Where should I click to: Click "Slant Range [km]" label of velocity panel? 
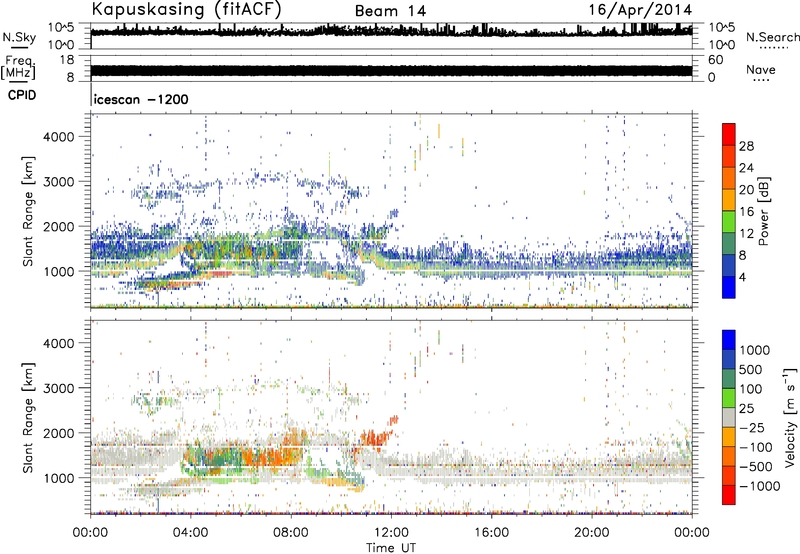pyautogui.click(x=28, y=417)
